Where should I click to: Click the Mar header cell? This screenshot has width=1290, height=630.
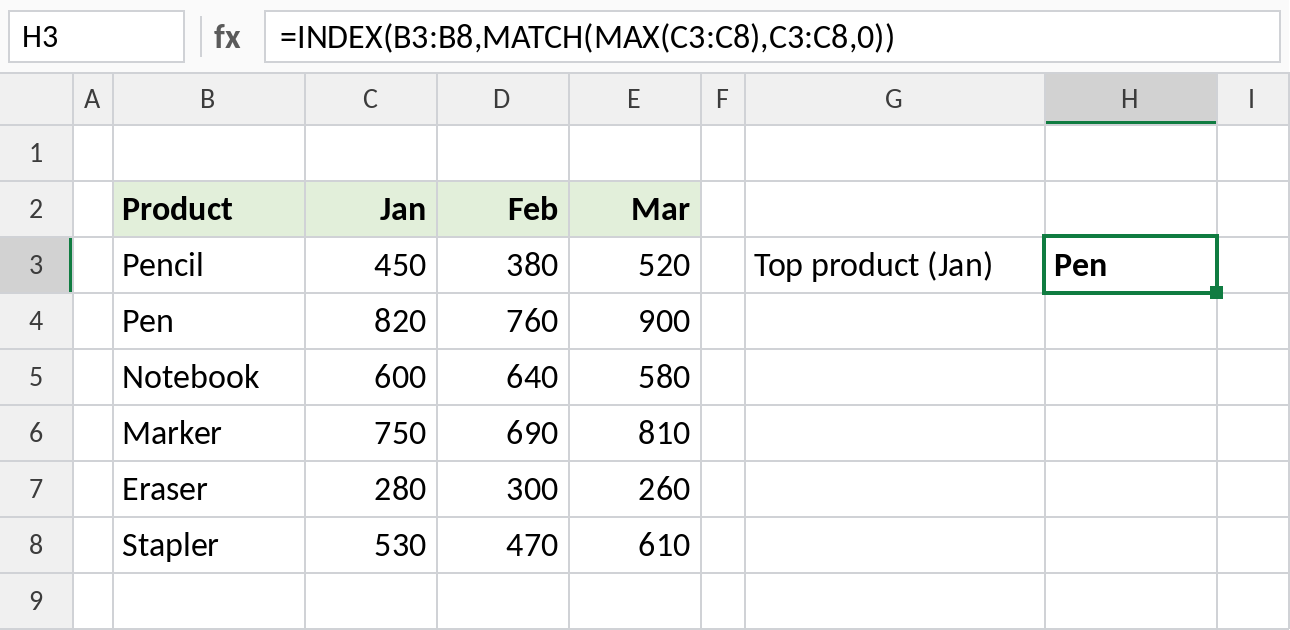tap(635, 209)
